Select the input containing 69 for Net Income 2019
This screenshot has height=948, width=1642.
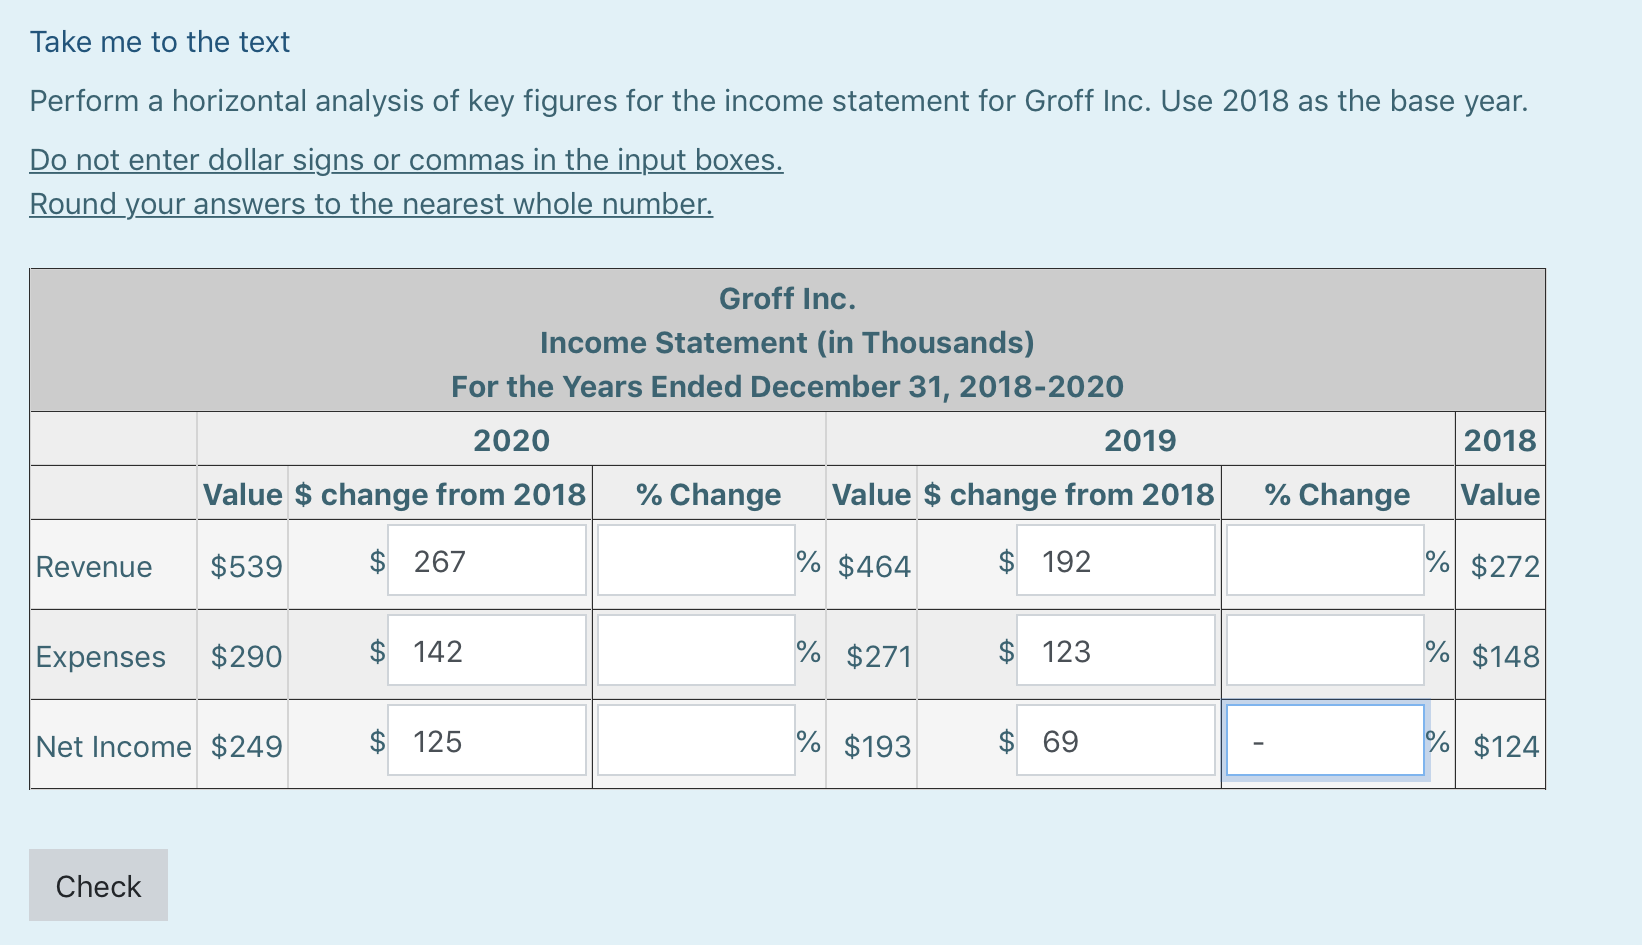point(1115,740)
